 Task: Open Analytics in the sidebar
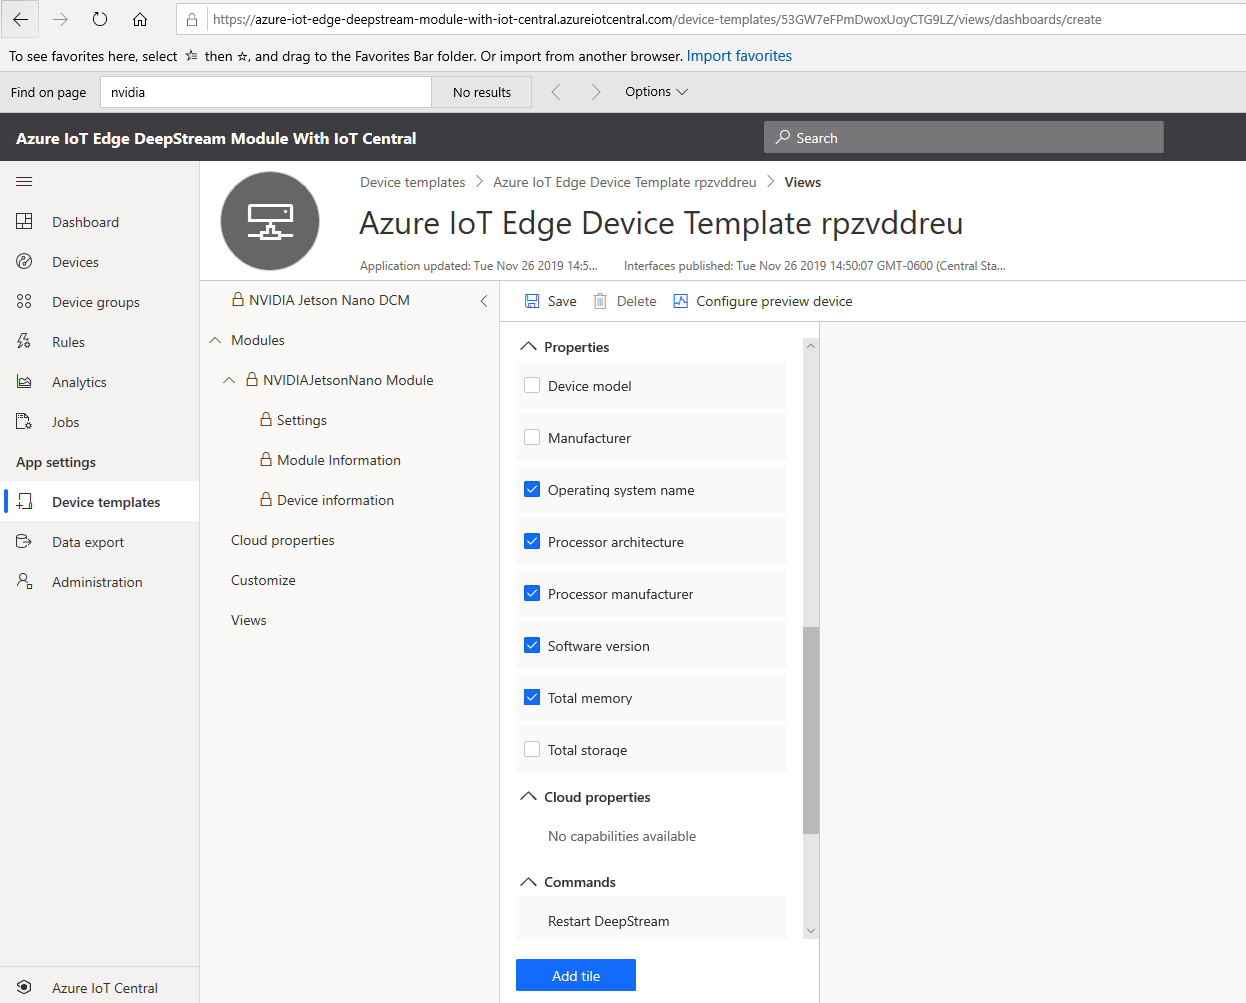click(79, 382)
